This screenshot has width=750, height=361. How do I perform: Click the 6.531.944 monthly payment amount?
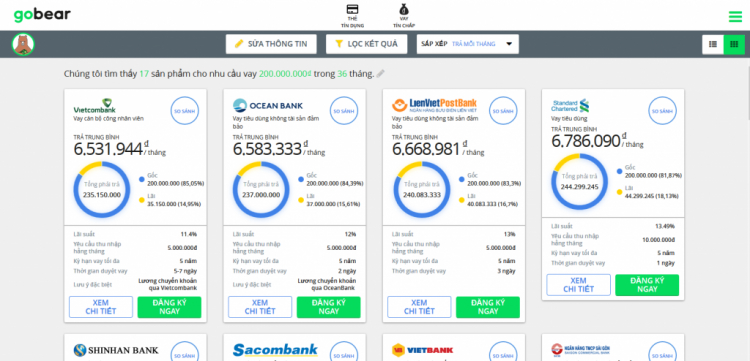coord(108,149)
